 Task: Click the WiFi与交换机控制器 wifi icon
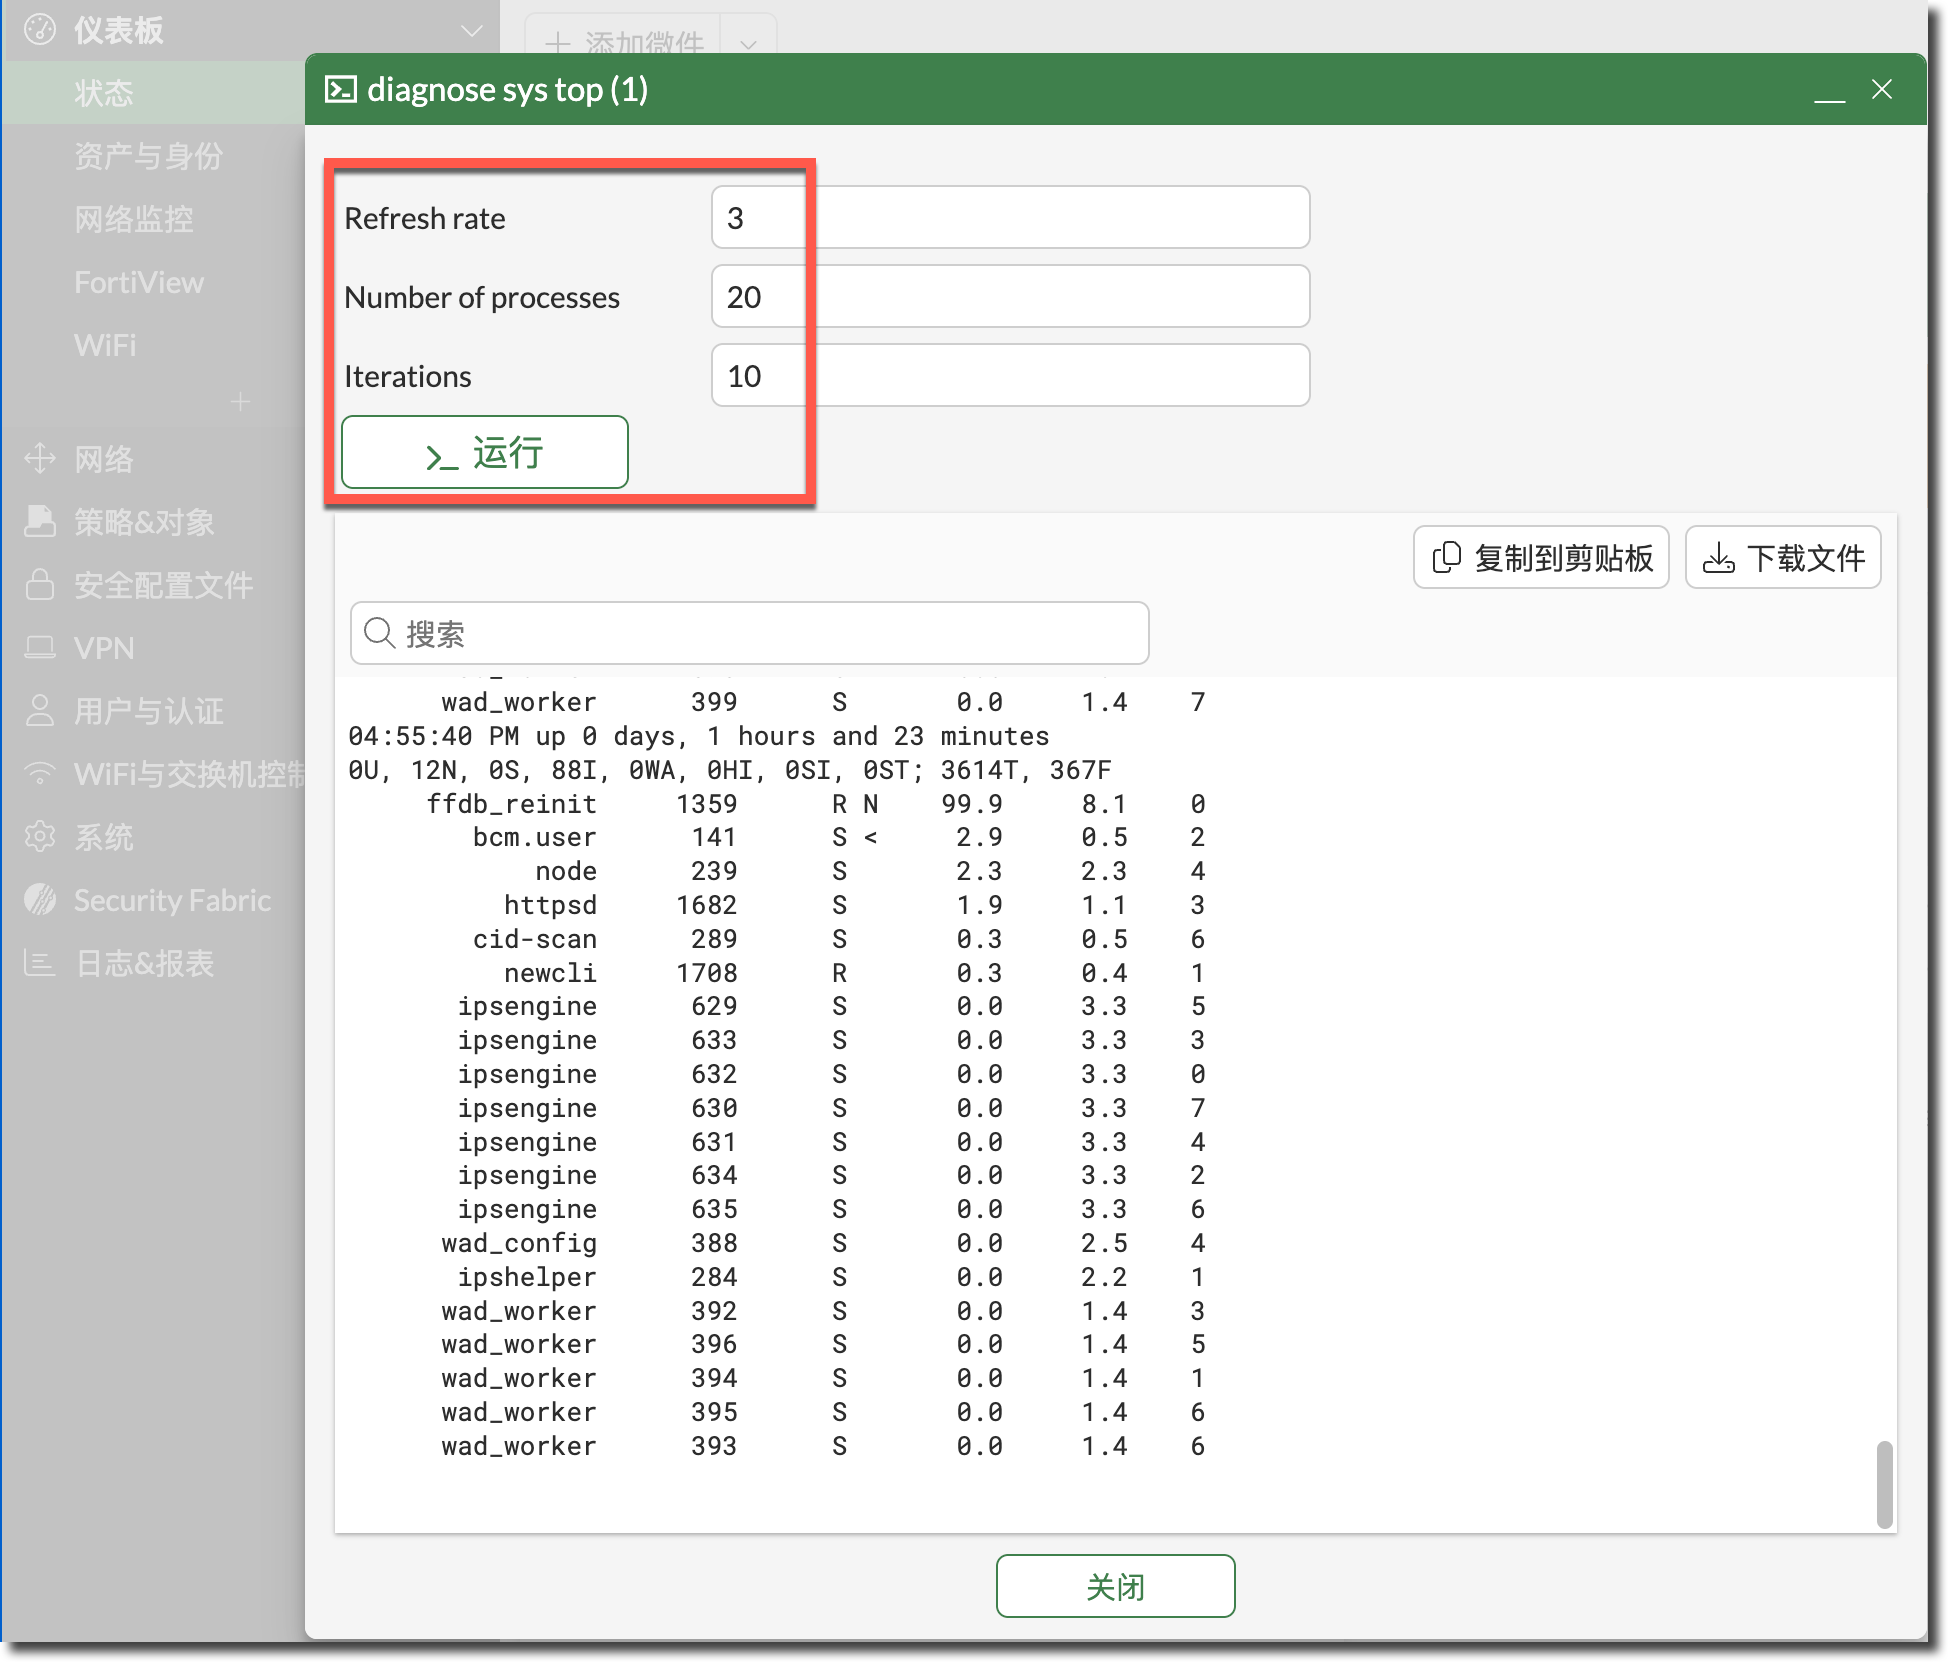(x=40, y=774)
